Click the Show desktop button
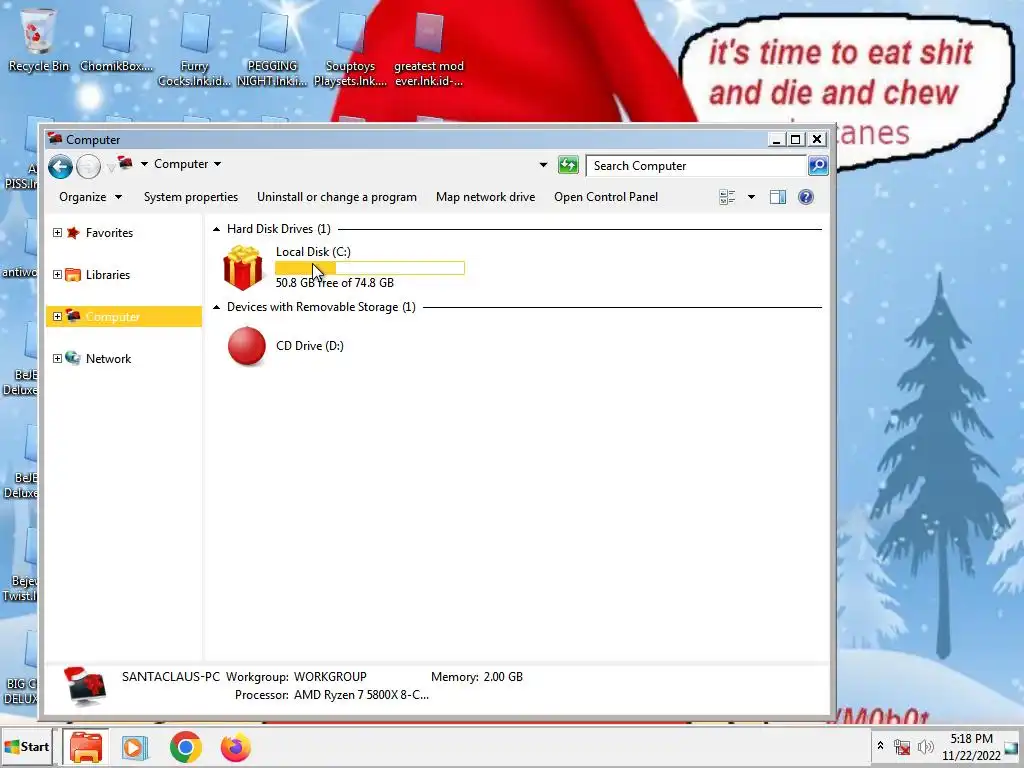The width and height of the screenshot is (1024, 768). click(x=1012, y=746)
